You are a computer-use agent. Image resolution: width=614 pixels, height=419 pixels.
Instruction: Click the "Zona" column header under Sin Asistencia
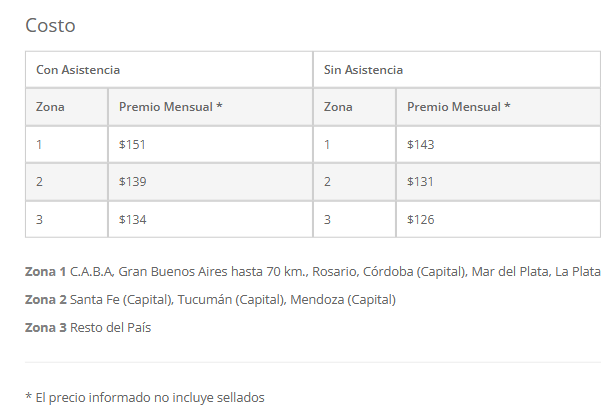point(338,107)
